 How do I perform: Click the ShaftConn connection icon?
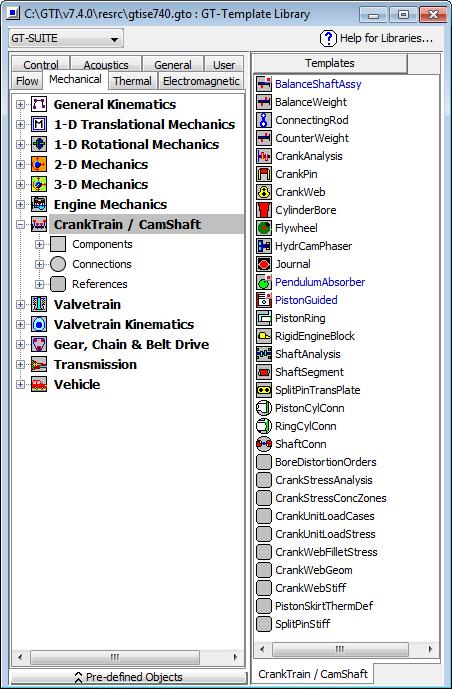(x=264, y=444)
